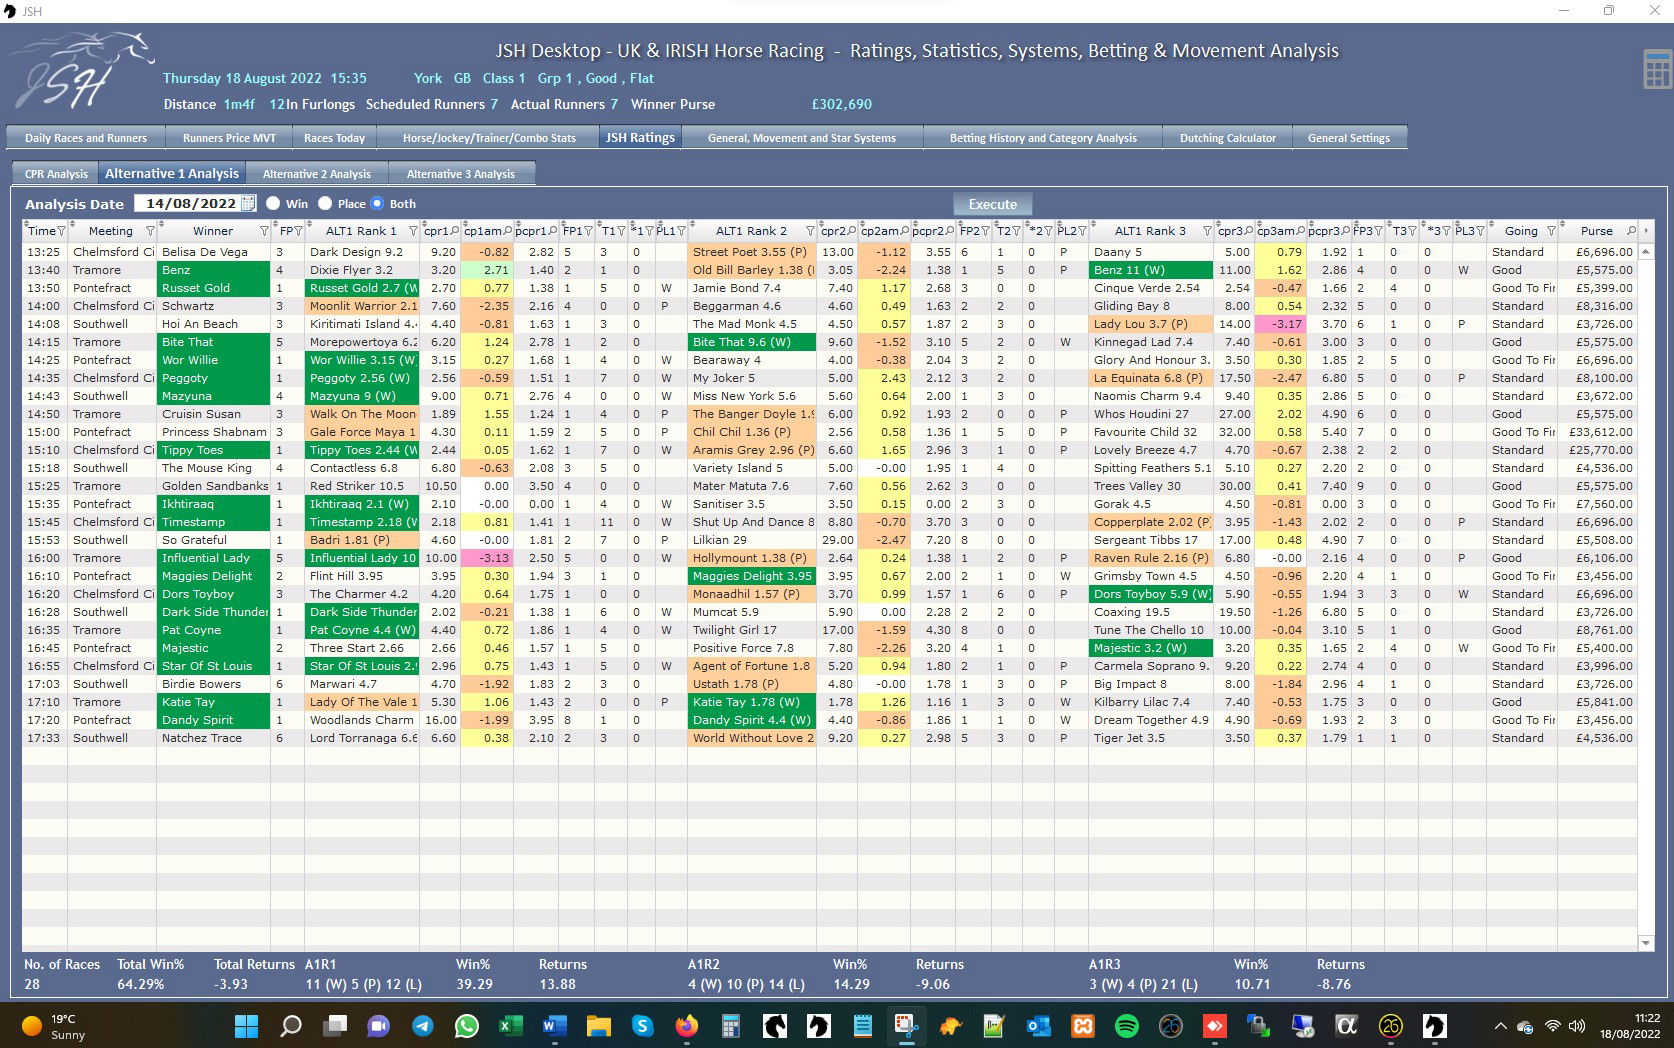
Task: Select the Maggies Delight 3.95 green cell
Action: (x=752, y=576)
